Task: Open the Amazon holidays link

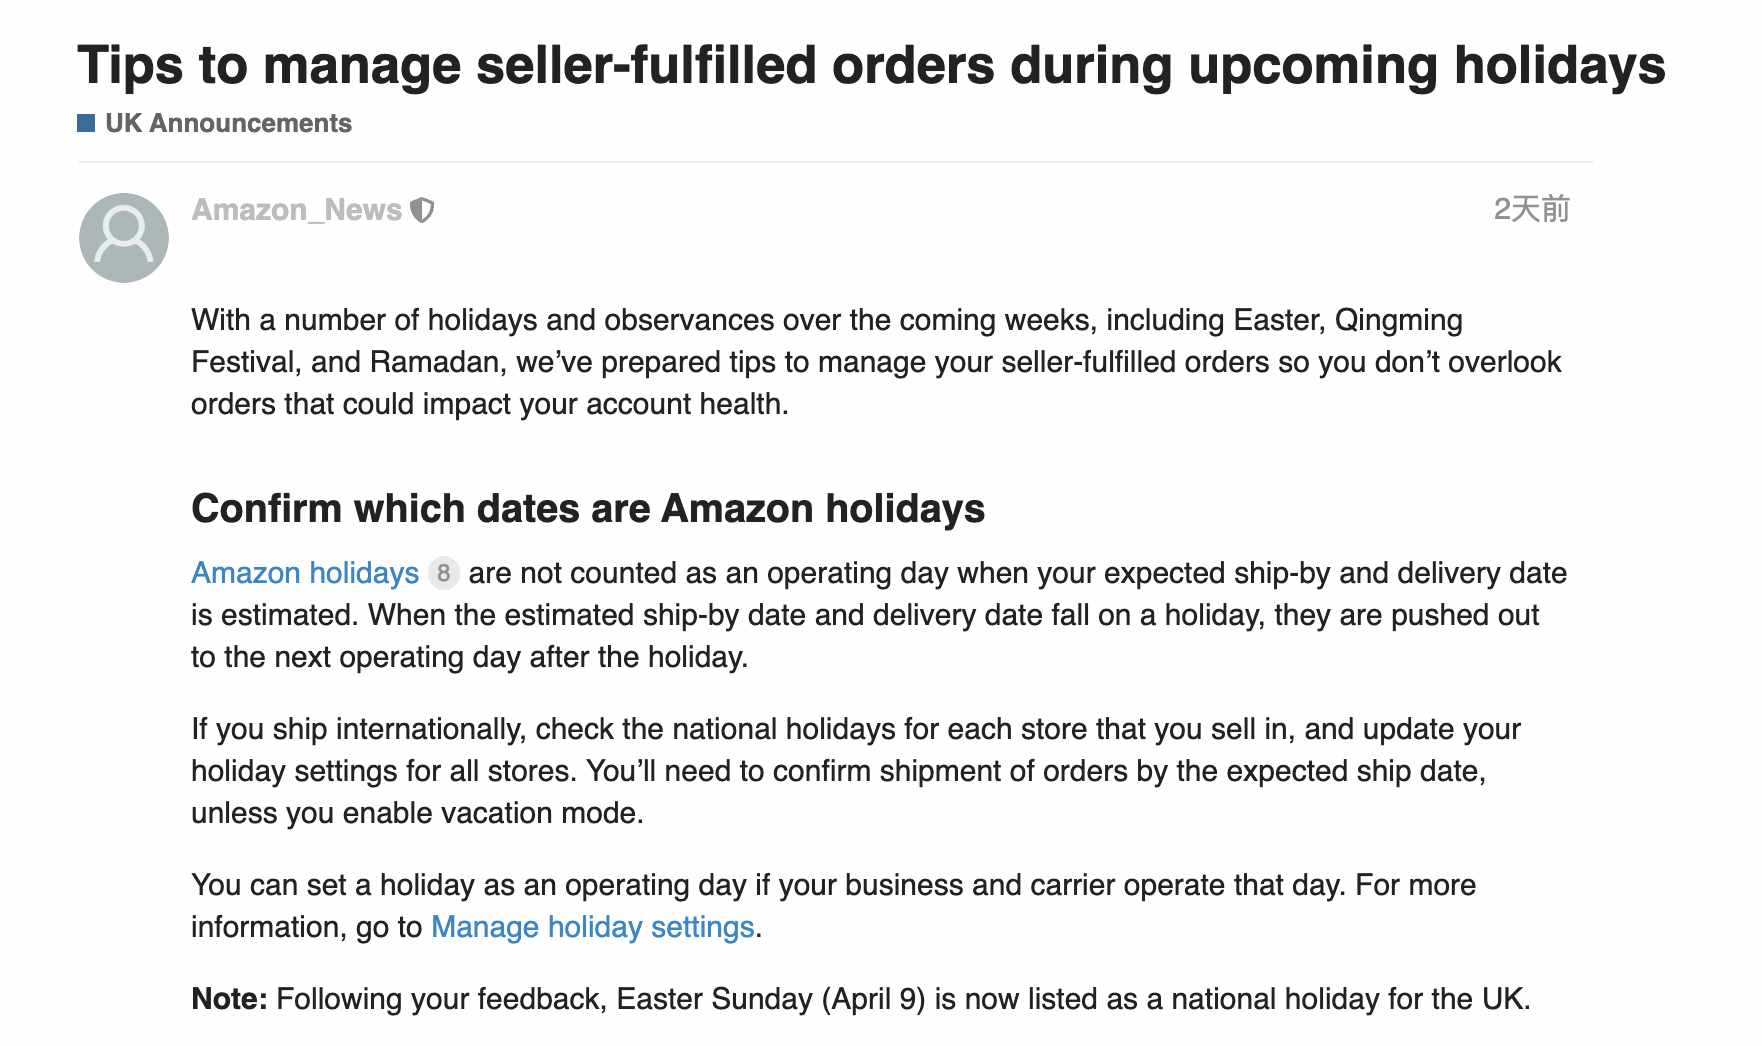Action: pyautogui.click(x=305, y=573)
